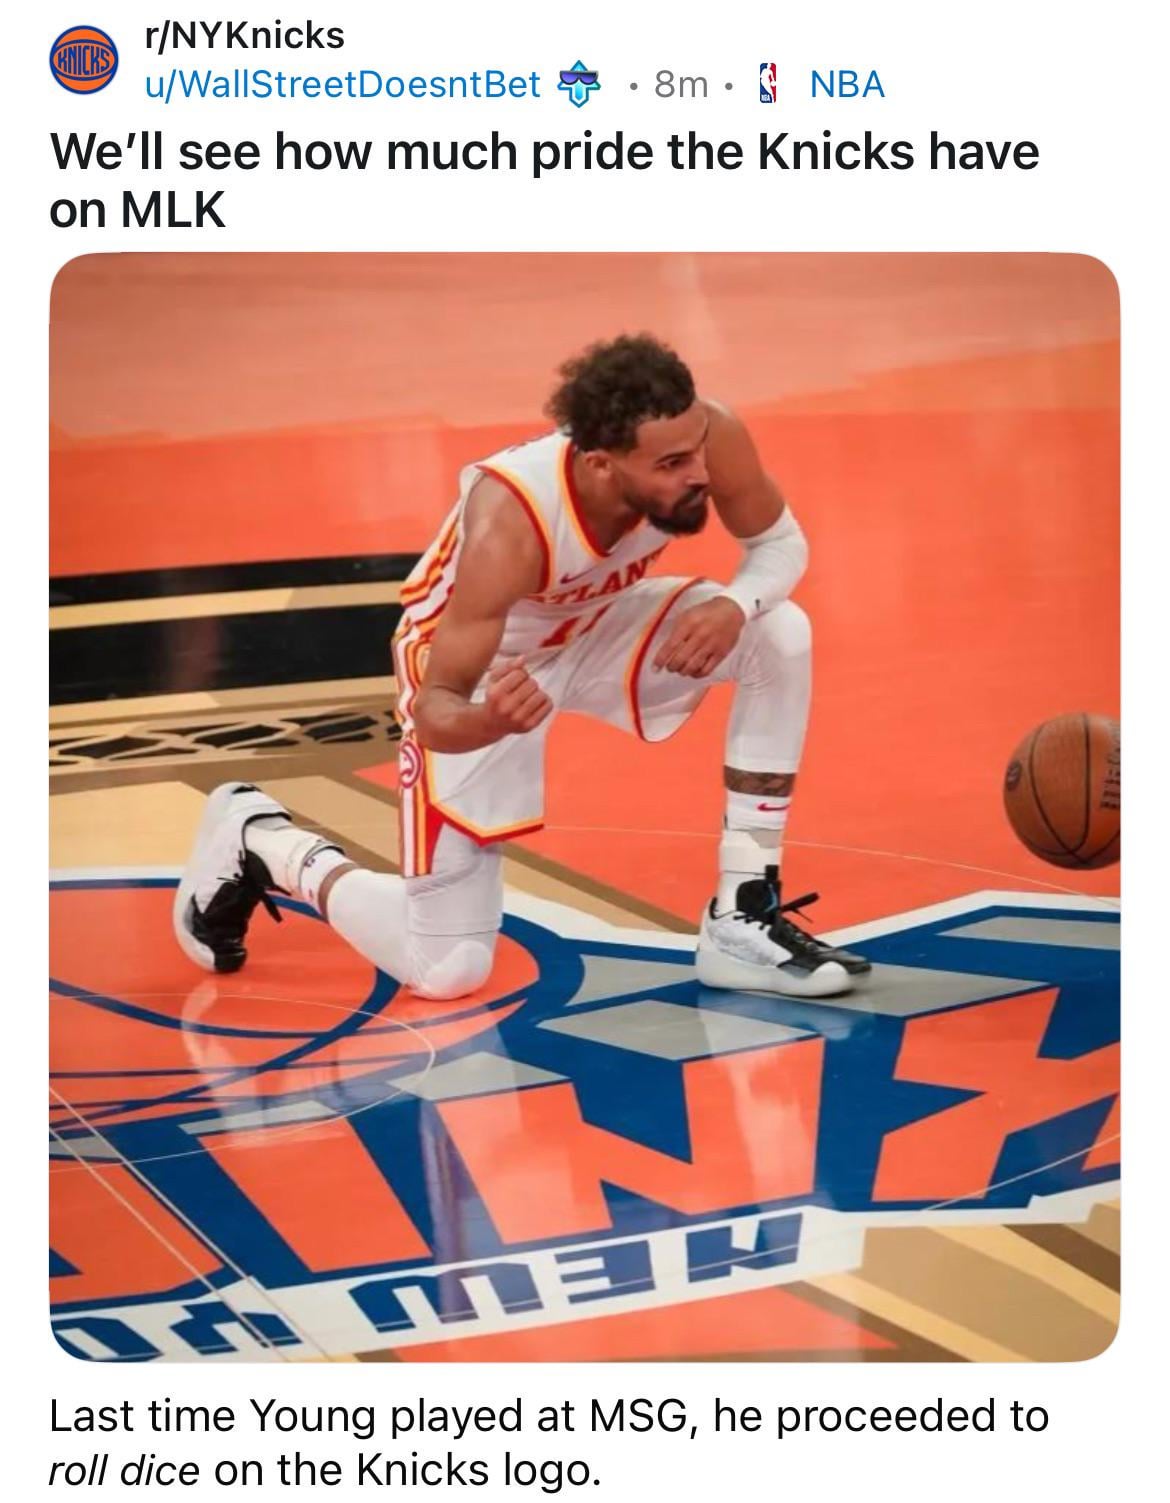Open the image of the kneeling player
Viewport: 1170px width, 1503px height.
point(584,807)
